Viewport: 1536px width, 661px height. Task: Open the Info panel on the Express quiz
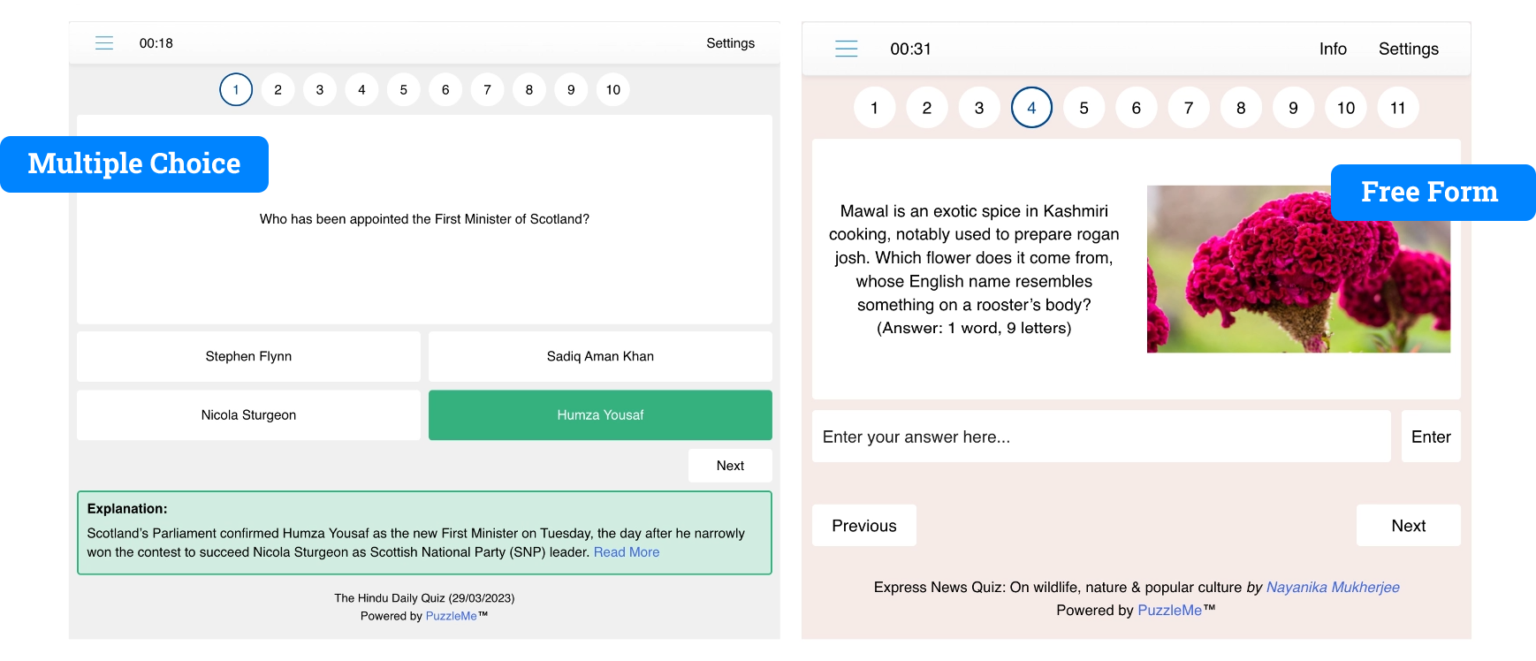tap(1333, 48)
